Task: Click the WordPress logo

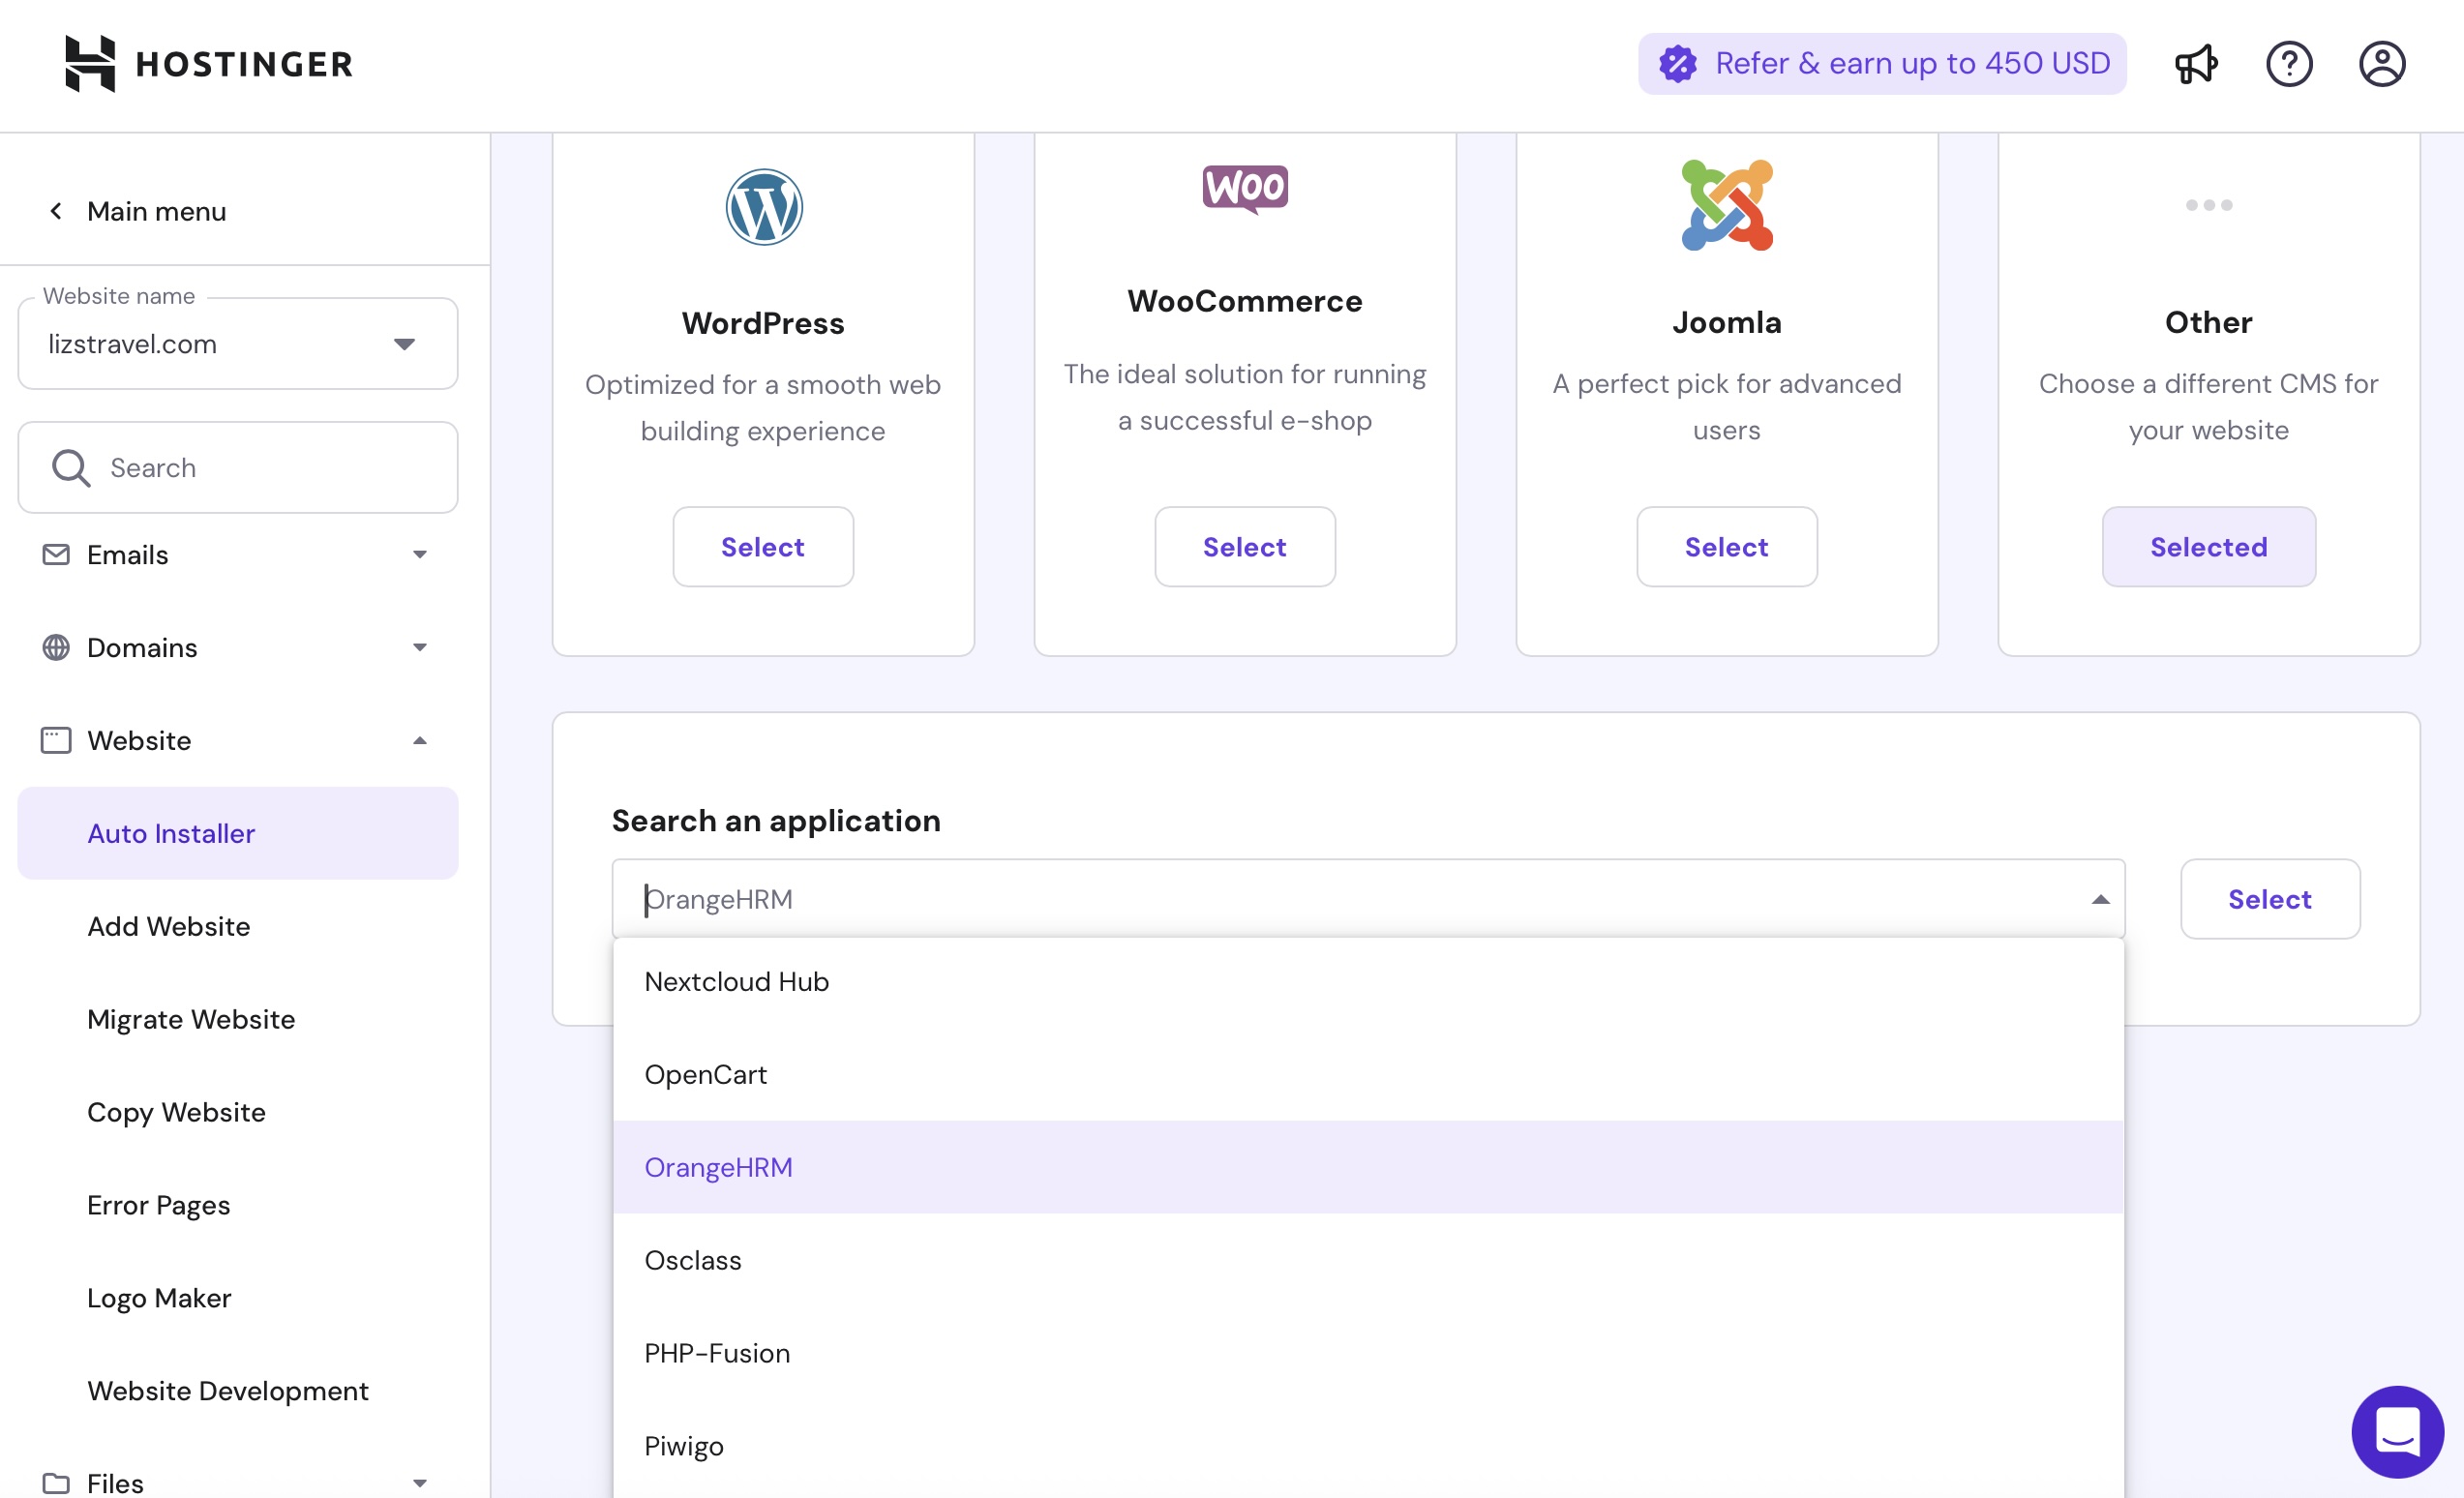Action: click(763, 207)
